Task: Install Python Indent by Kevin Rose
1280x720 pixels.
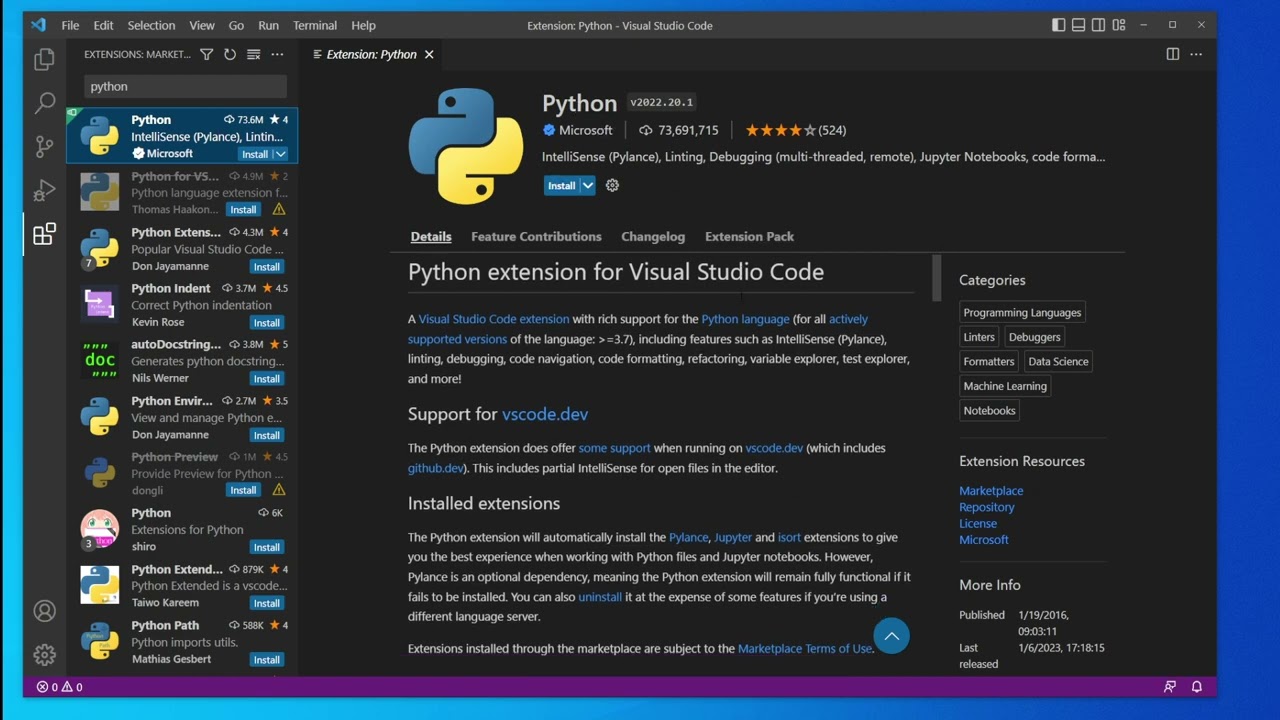Action: pyautogui.click(x=266, y=323)
